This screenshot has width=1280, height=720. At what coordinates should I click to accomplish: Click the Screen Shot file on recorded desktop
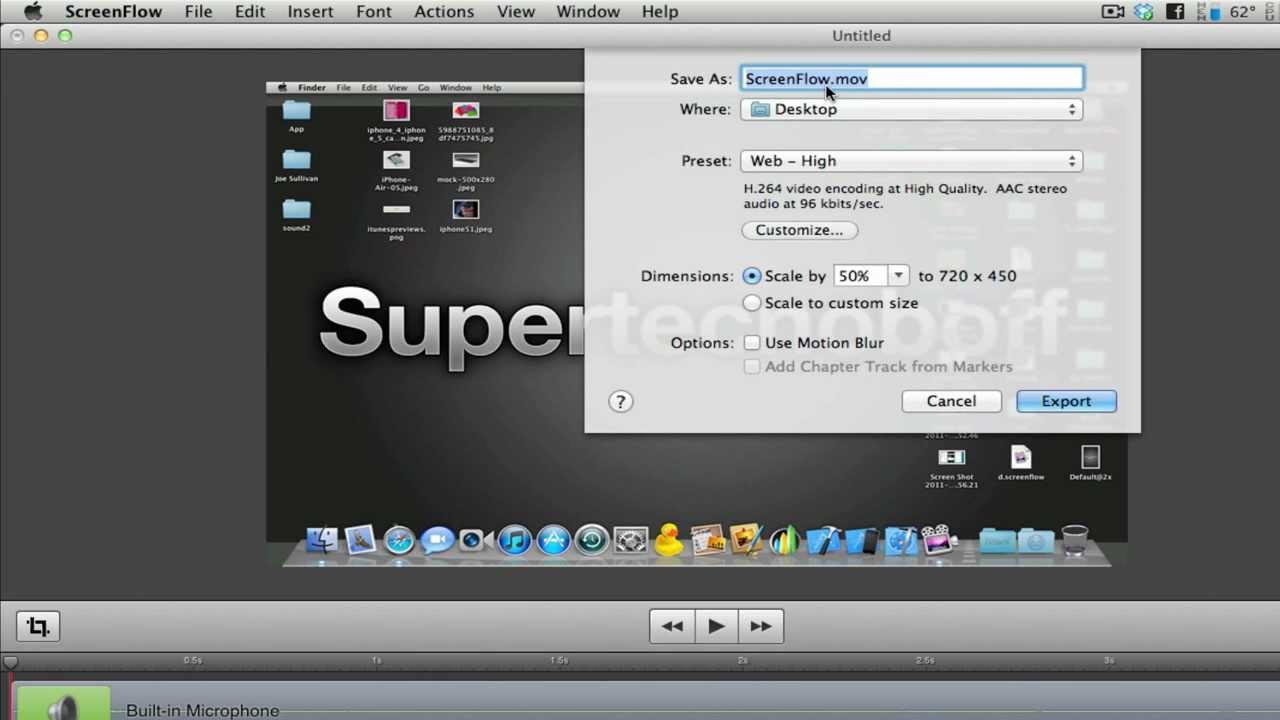pyautogui.click(x=951, y=458)
